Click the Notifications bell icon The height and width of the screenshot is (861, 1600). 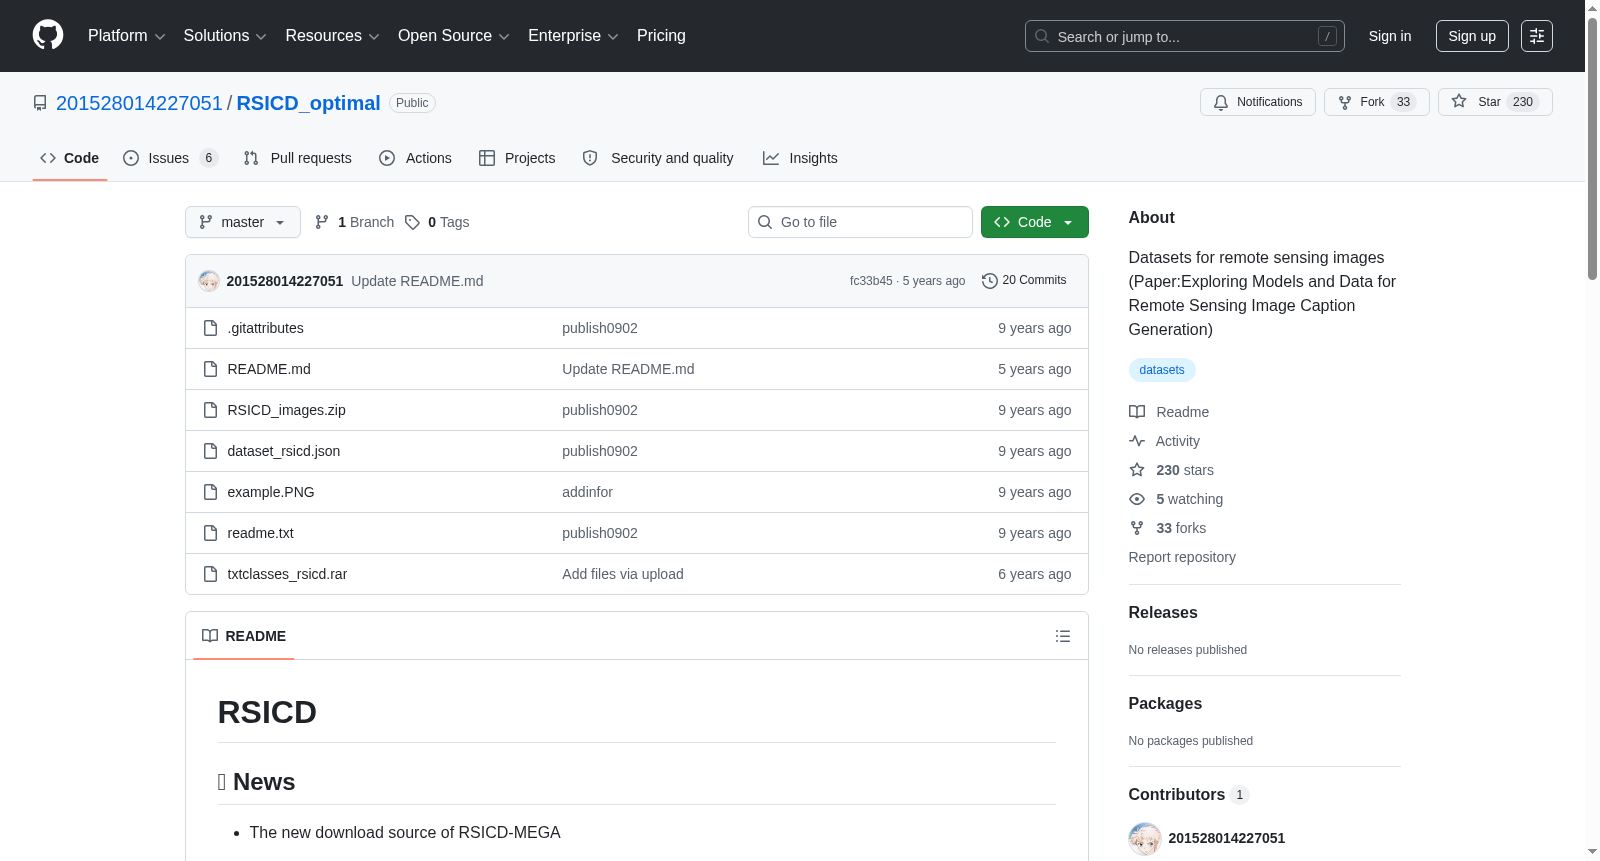click(x=1221, y=102)
